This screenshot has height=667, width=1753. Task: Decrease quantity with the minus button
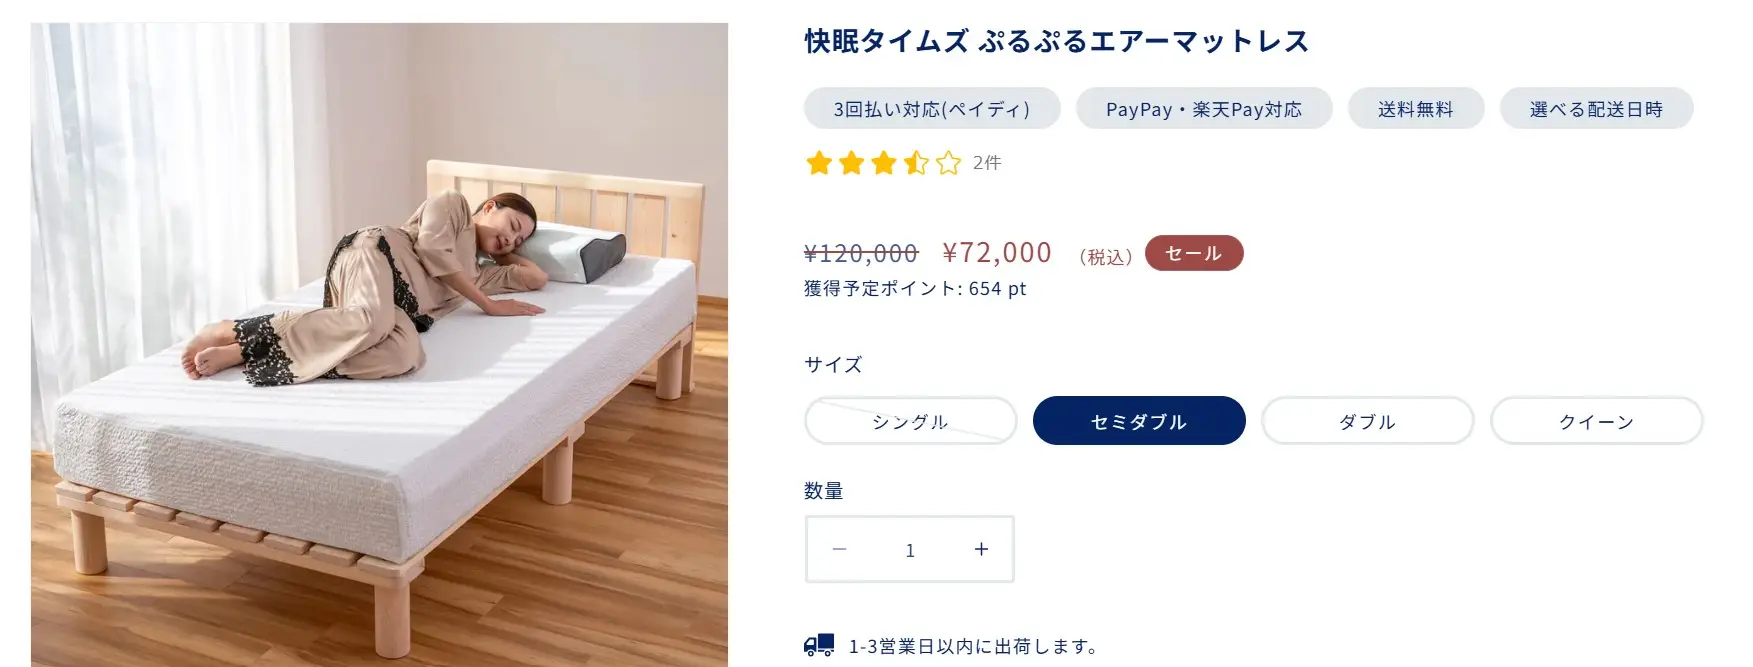(839, 548)
